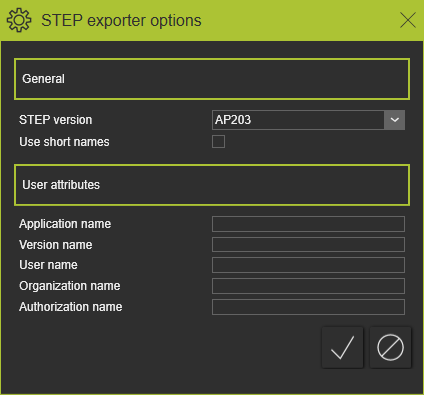
Task: Click the User name label
Action: (x=48, y=265)
